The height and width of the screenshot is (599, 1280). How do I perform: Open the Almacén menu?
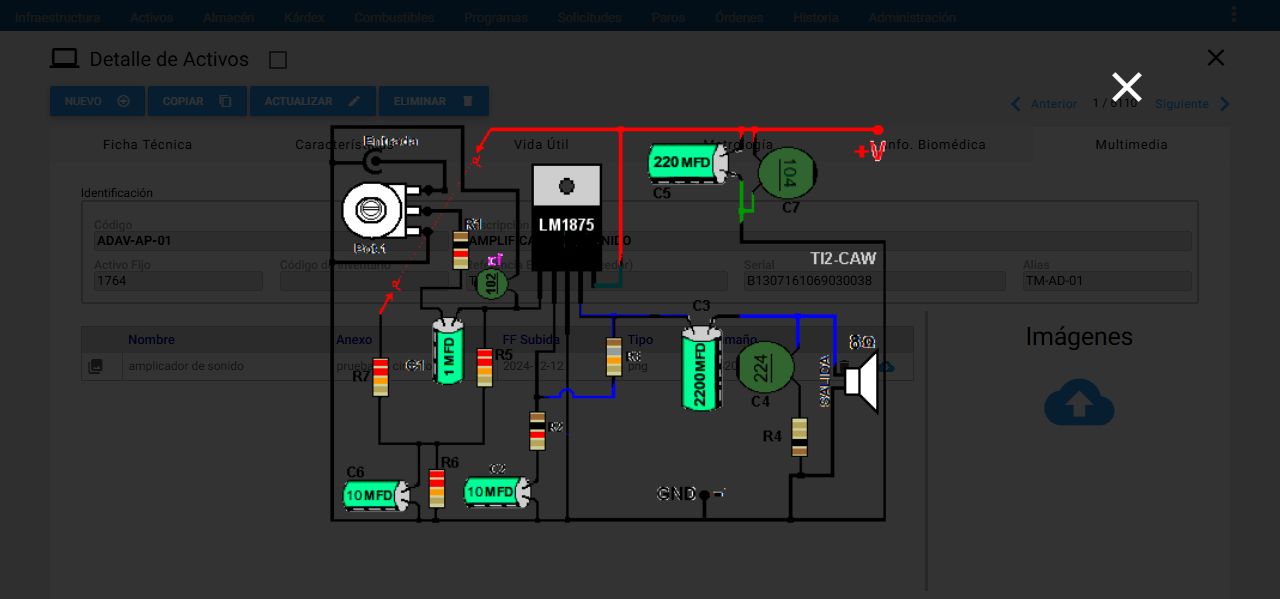click(x=228, y=17)
